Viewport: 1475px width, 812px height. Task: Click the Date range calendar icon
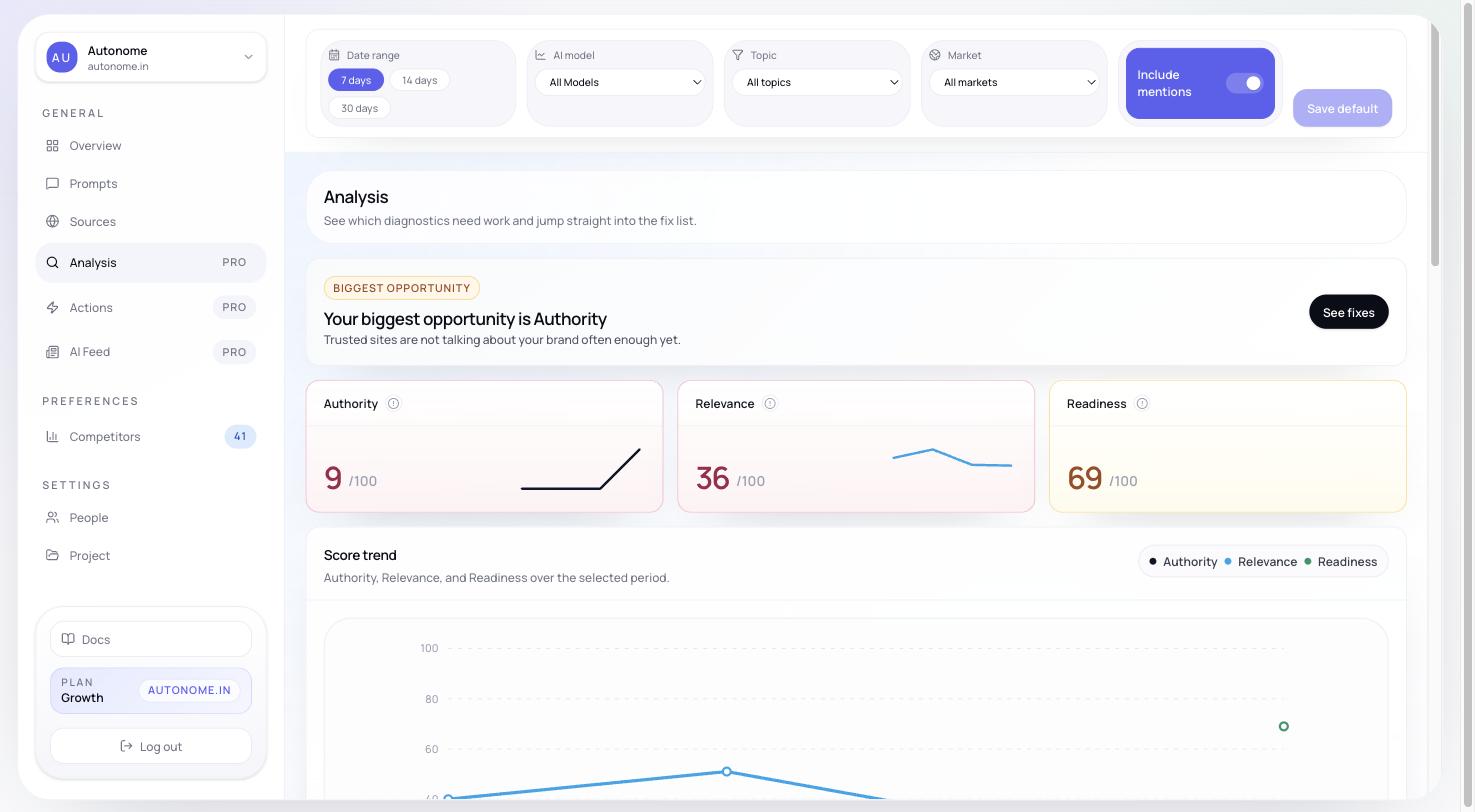coord(335,56)
